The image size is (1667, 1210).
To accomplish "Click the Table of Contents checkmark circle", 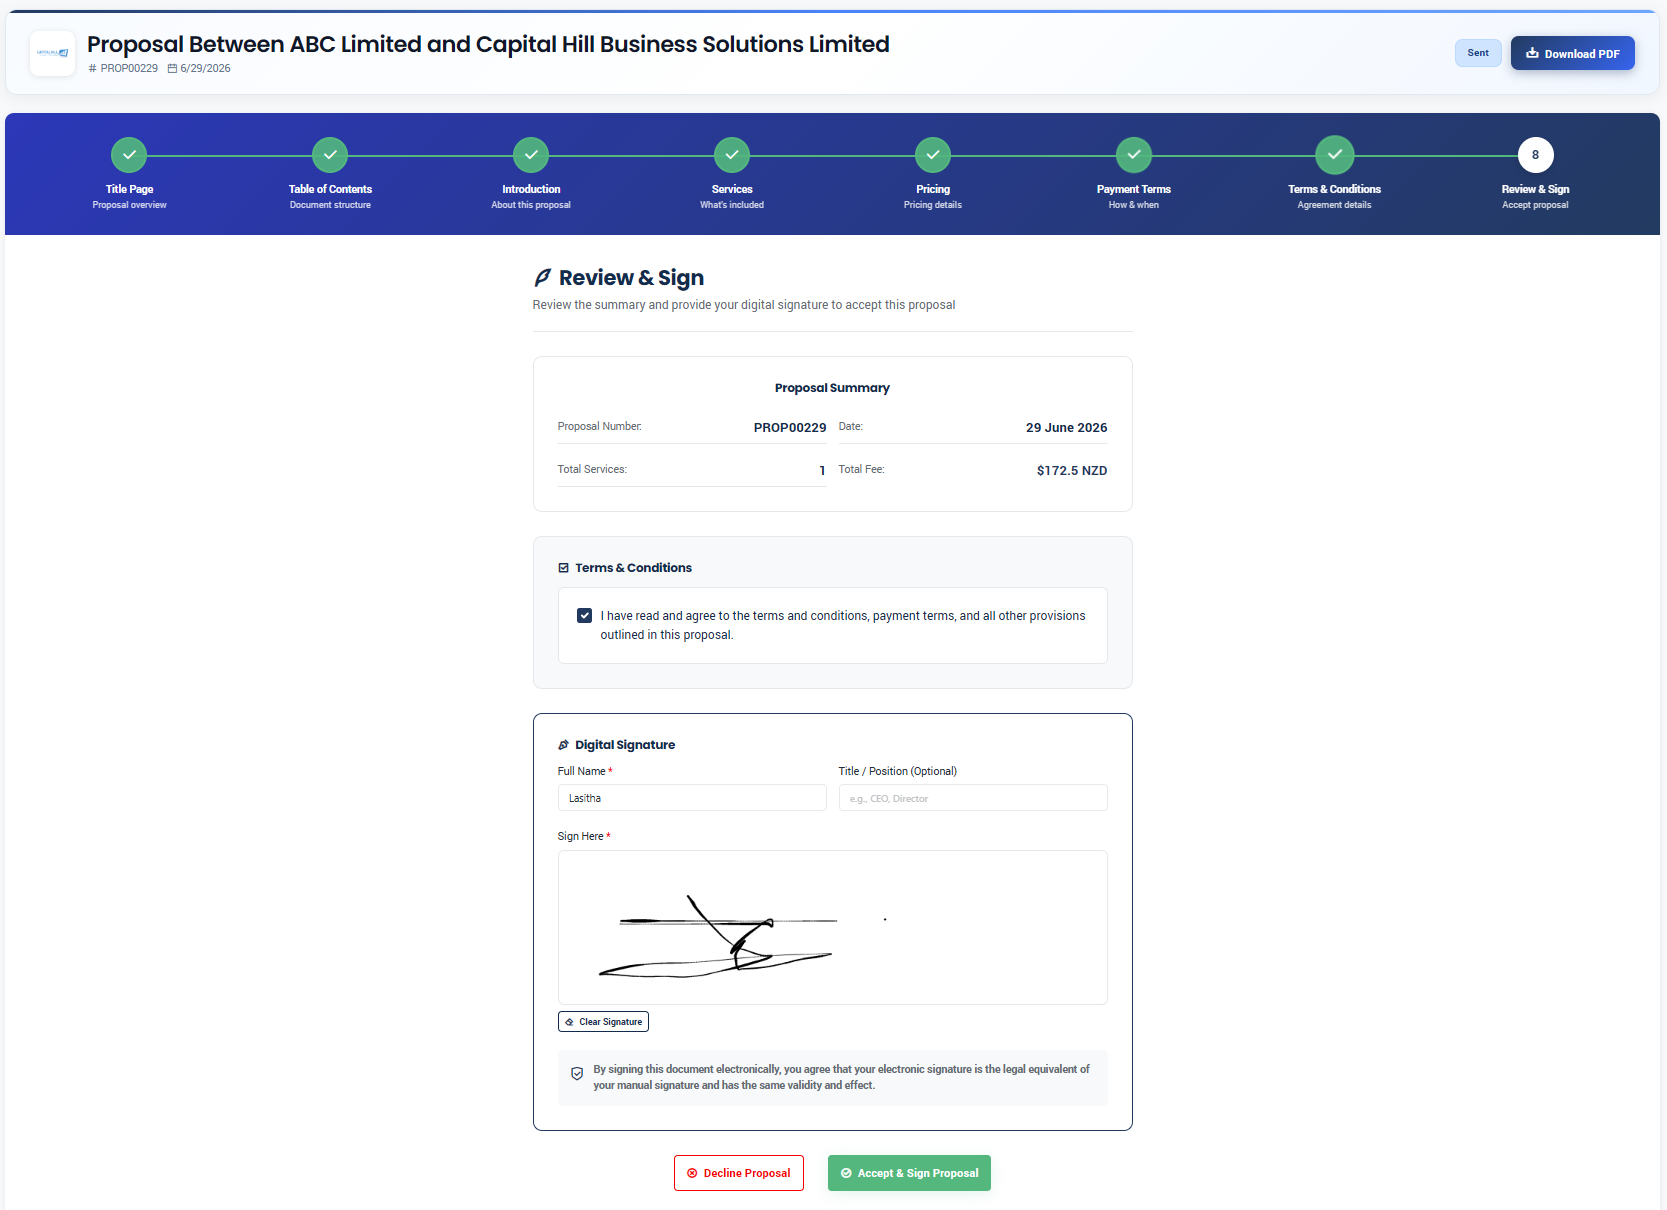I will pyautogui.click(x=330, y=155).
